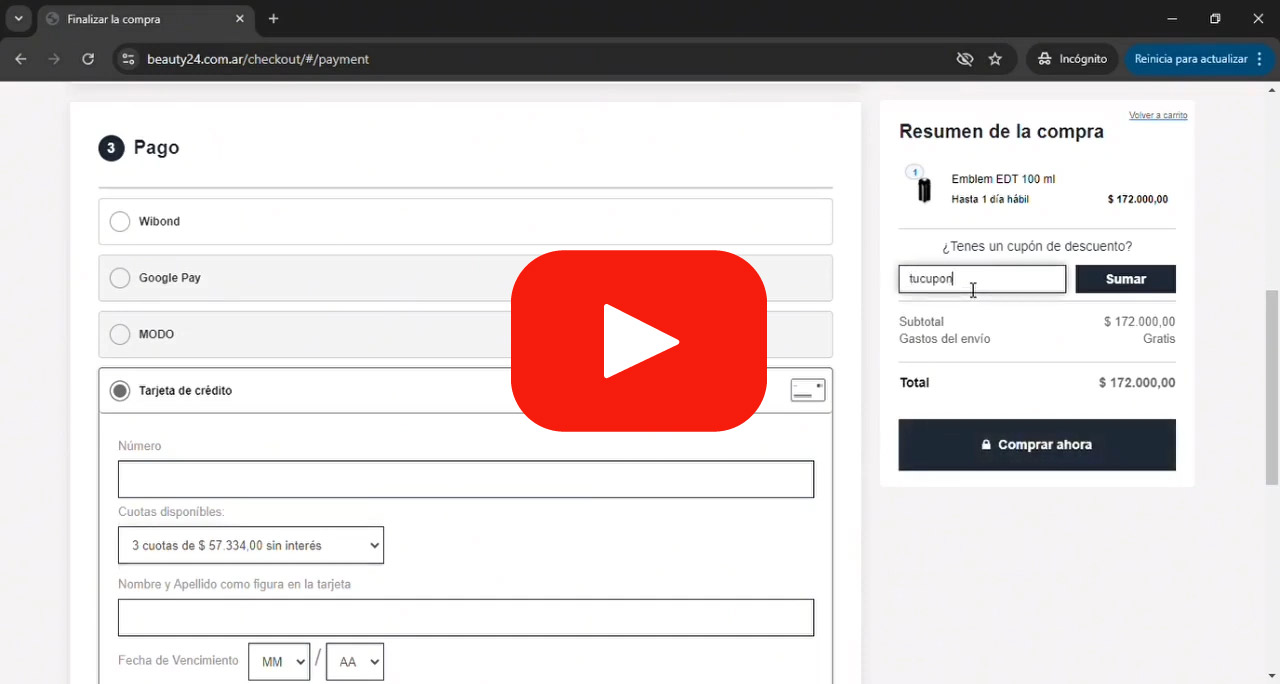
Task: Click the Total amount $ 172.000,00
Action: [x=1137, y=383]
